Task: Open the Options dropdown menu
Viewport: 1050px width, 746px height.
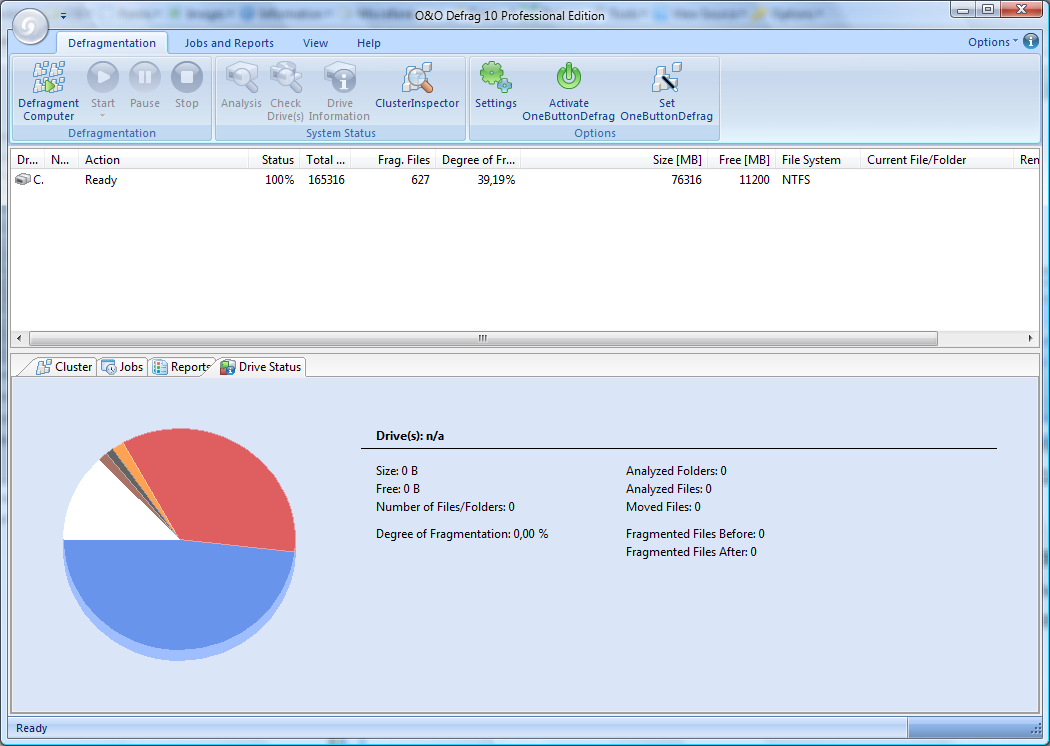Action: (992, 42)
